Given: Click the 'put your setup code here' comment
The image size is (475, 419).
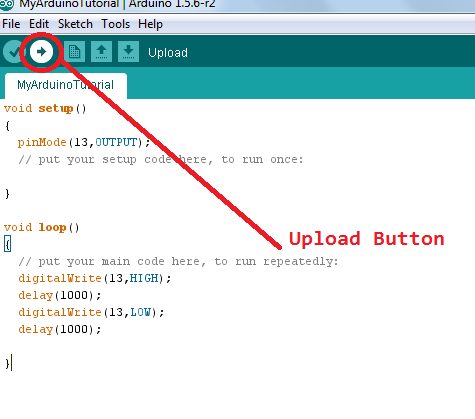Looking at the screenshot, I should pyautogui.click(x=161, y=160).
